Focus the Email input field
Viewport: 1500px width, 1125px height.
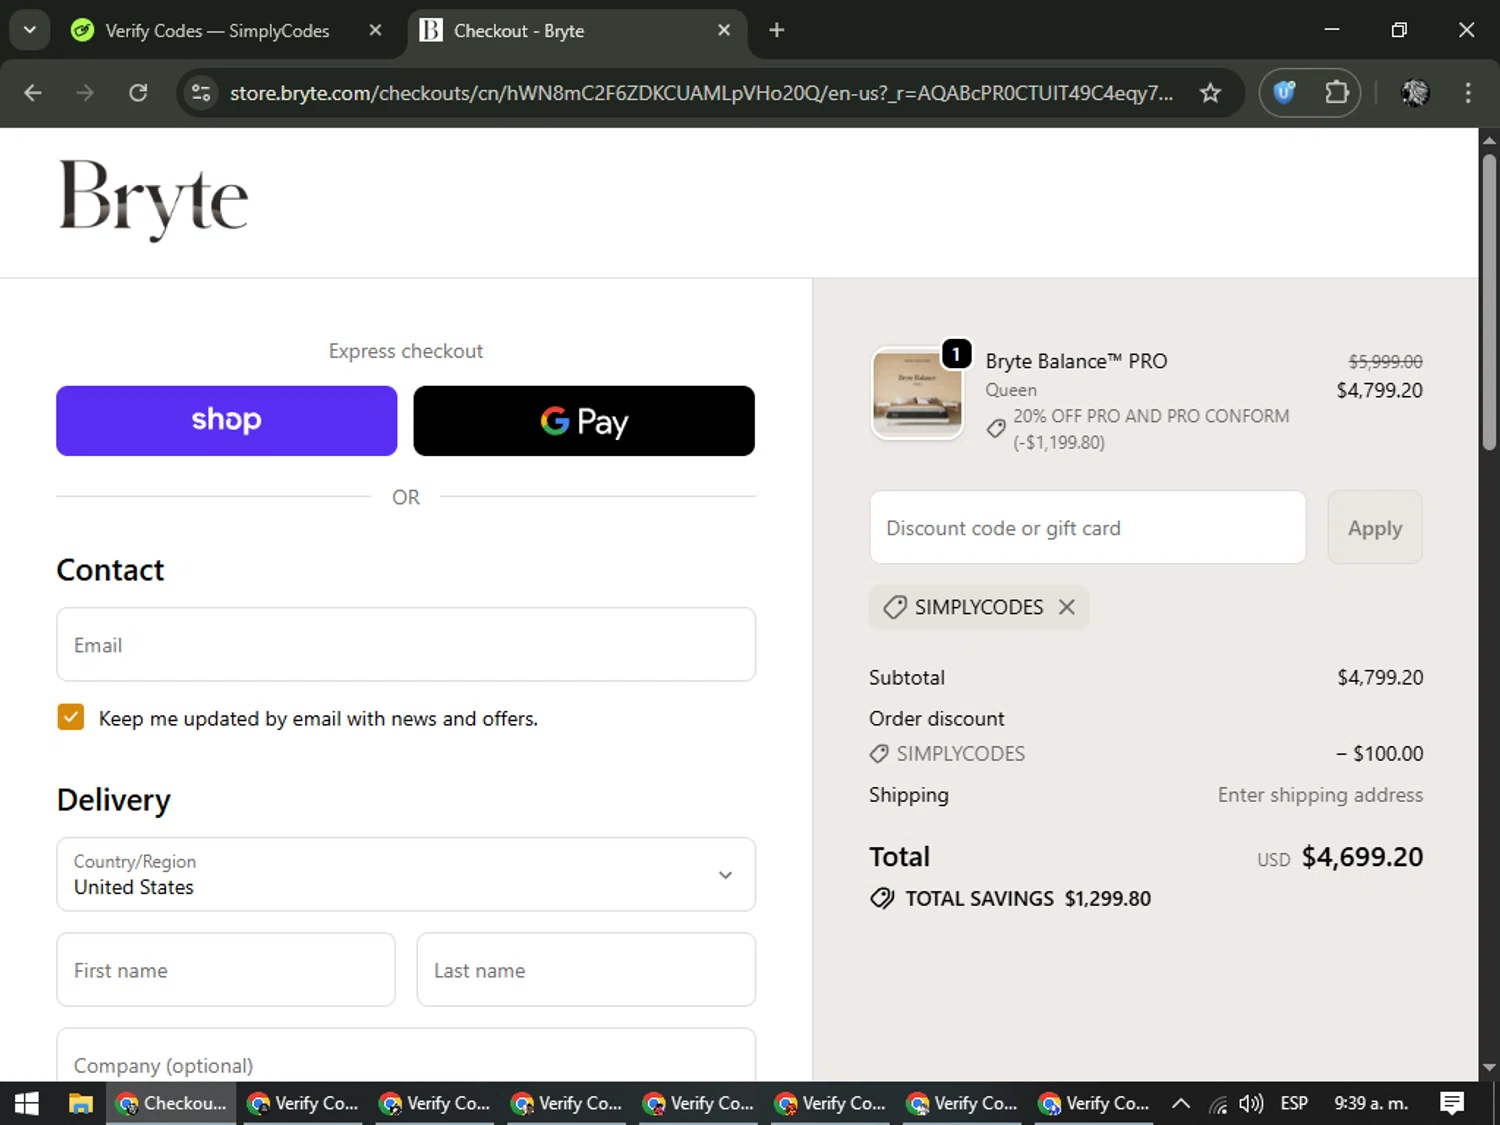point(406,645)
